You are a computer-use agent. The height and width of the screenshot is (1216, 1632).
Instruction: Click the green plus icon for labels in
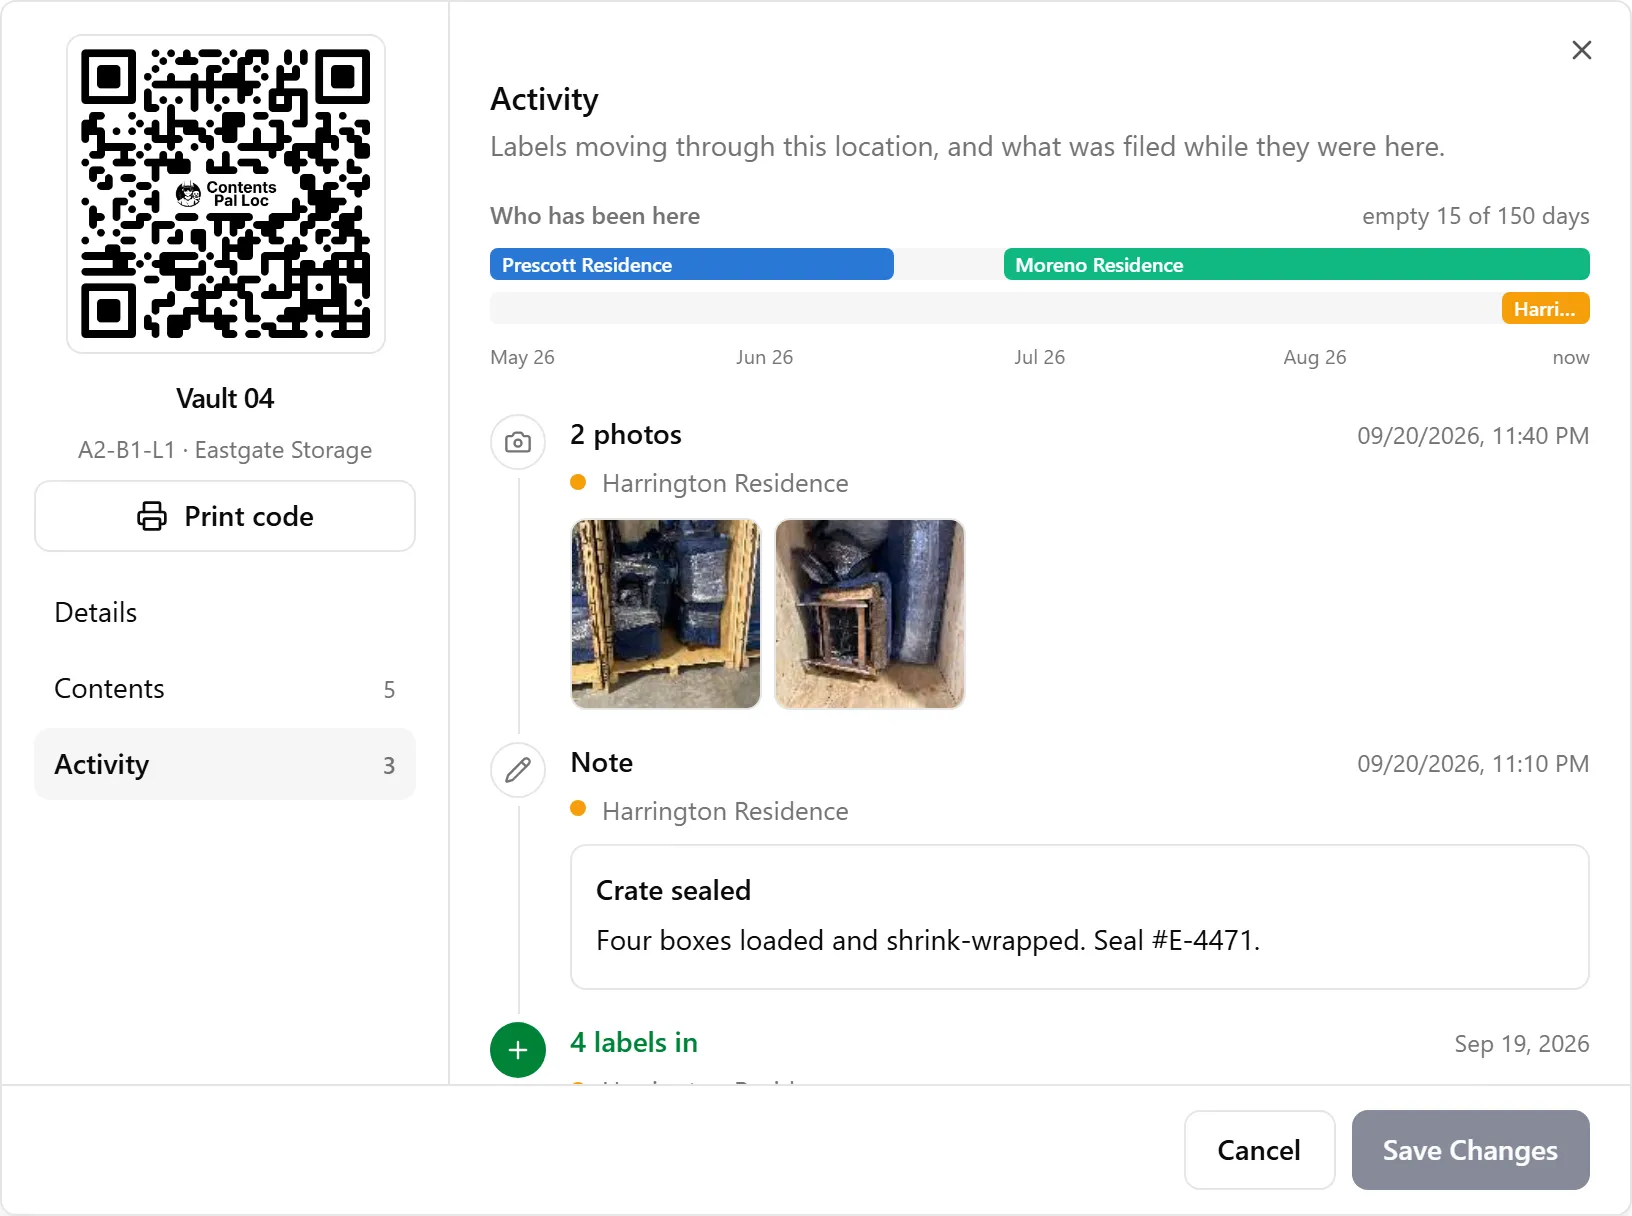point(518,1050)
